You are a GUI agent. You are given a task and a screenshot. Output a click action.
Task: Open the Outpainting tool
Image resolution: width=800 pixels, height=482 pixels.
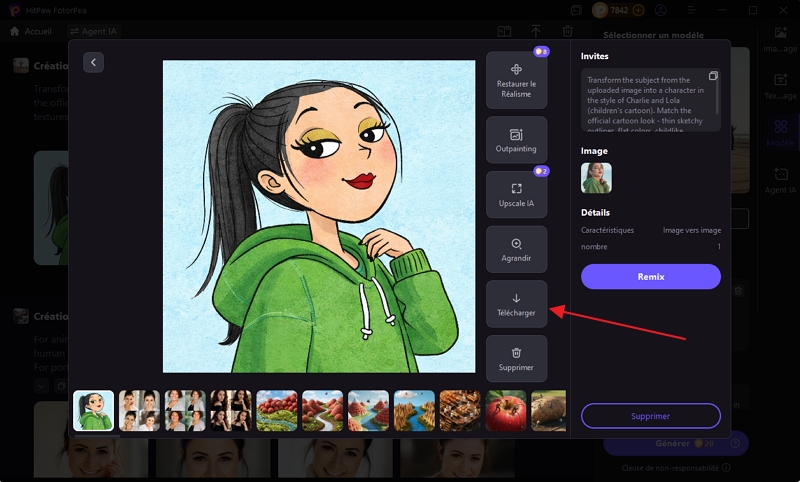(516, 140)
